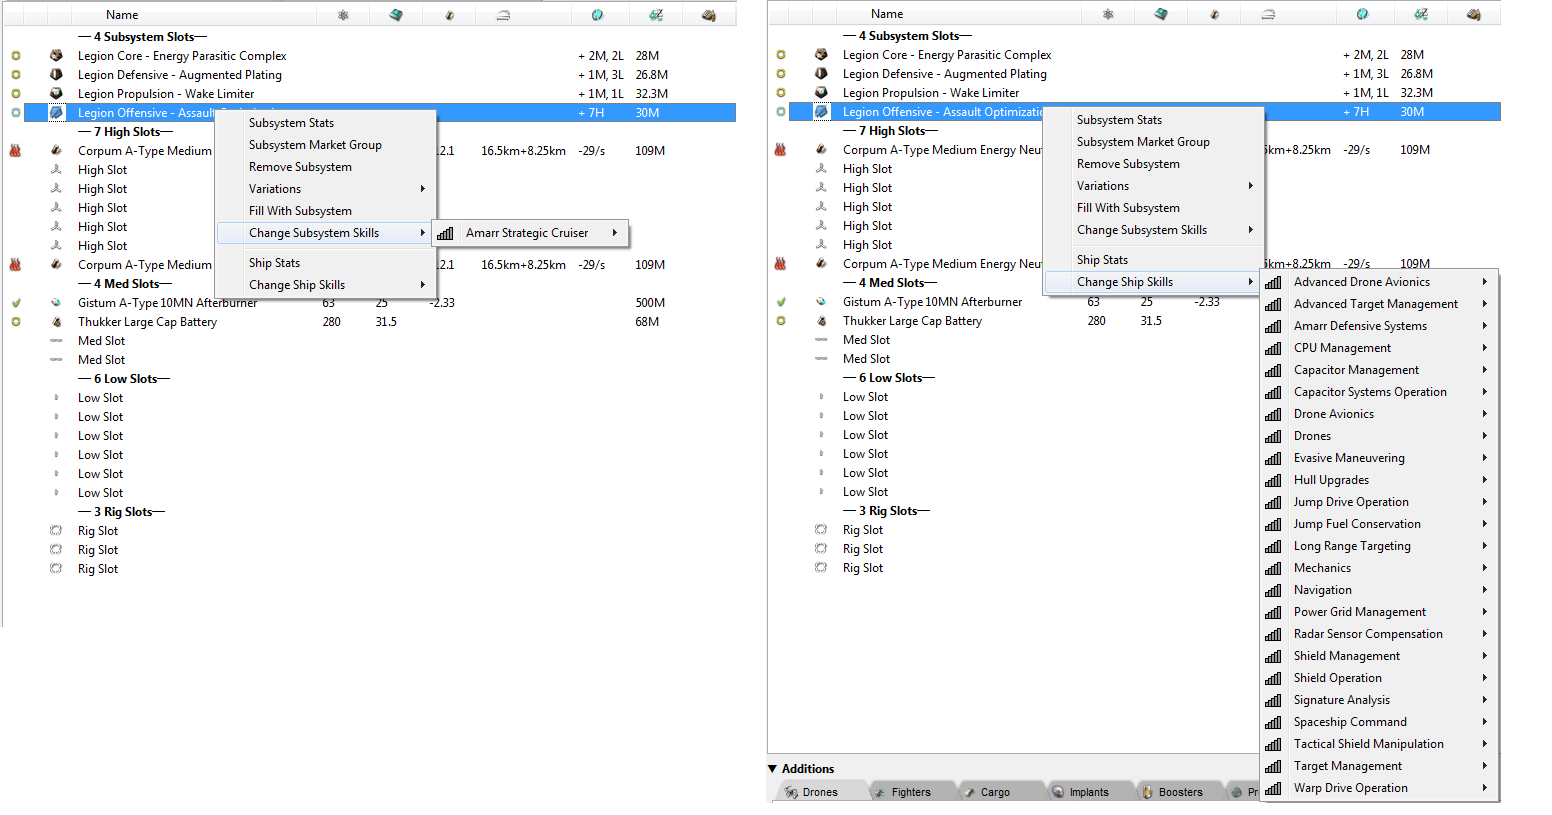Click the Corpum A-Type Medium Energy Neutralizer icon
The width and height of the screenshot is (1552, 815).
(55, 150)
